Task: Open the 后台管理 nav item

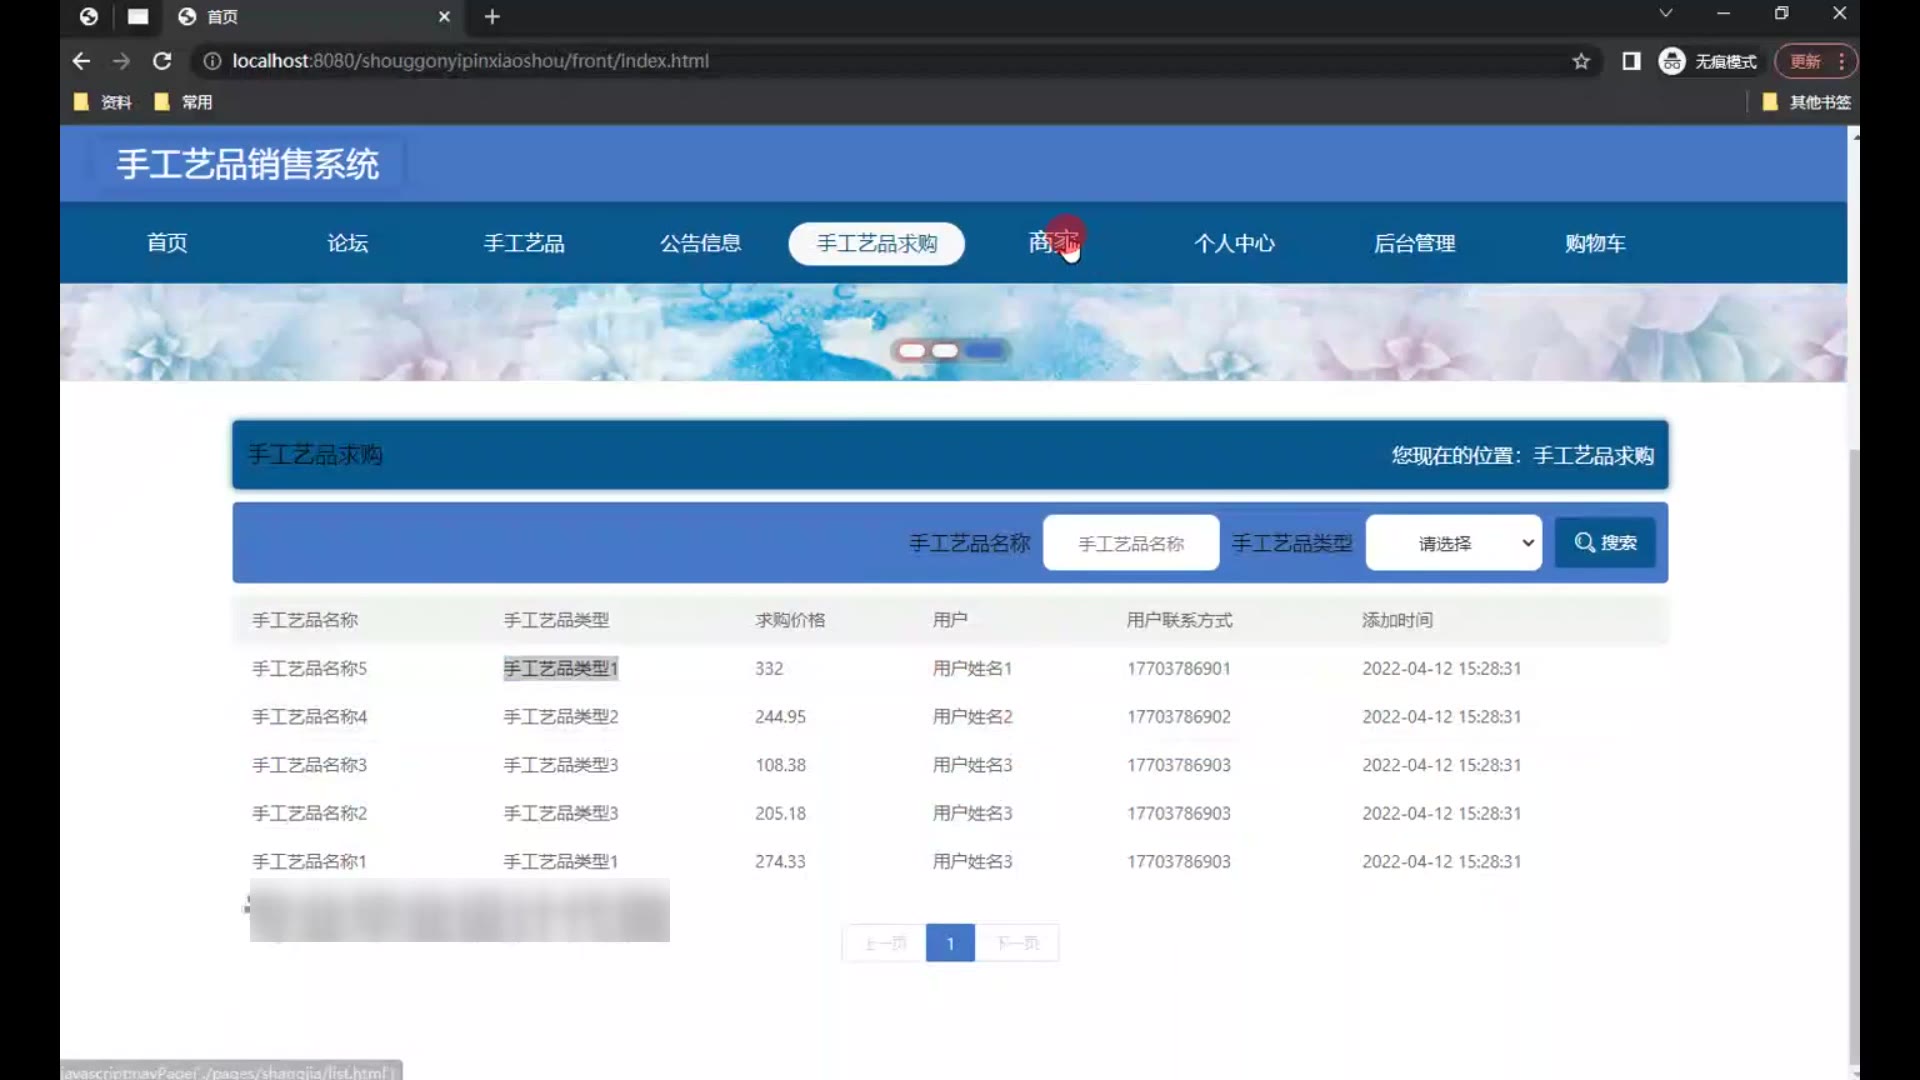Action: 1414,243
